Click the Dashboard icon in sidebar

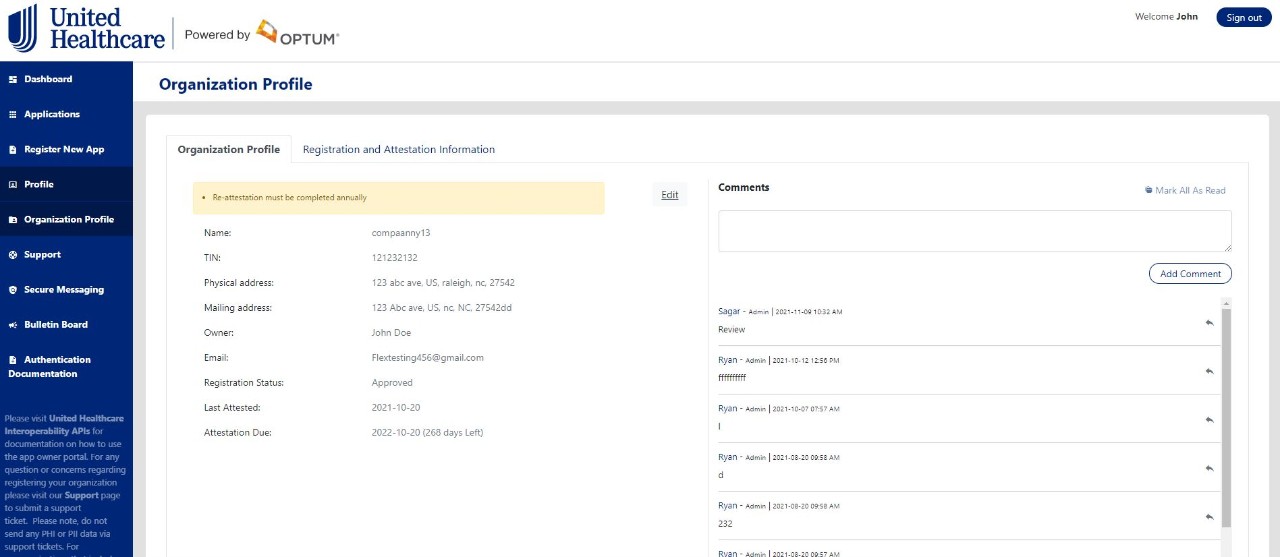pos(13,79)
